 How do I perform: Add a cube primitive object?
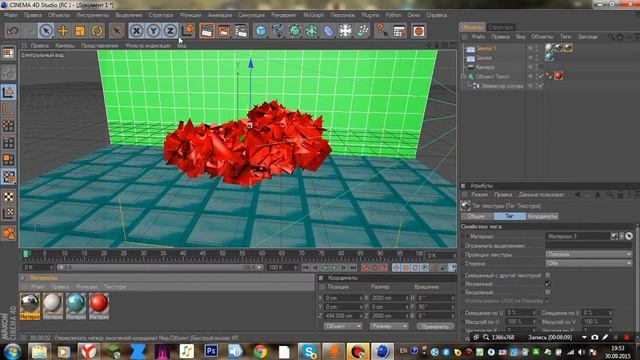click(x=260, y=31)
